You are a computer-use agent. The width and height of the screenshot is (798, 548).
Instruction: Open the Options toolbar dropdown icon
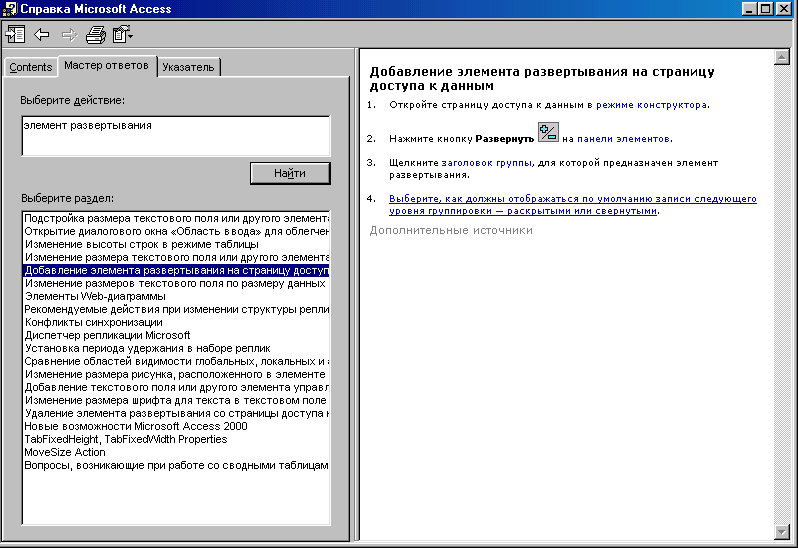coord(123,35)
